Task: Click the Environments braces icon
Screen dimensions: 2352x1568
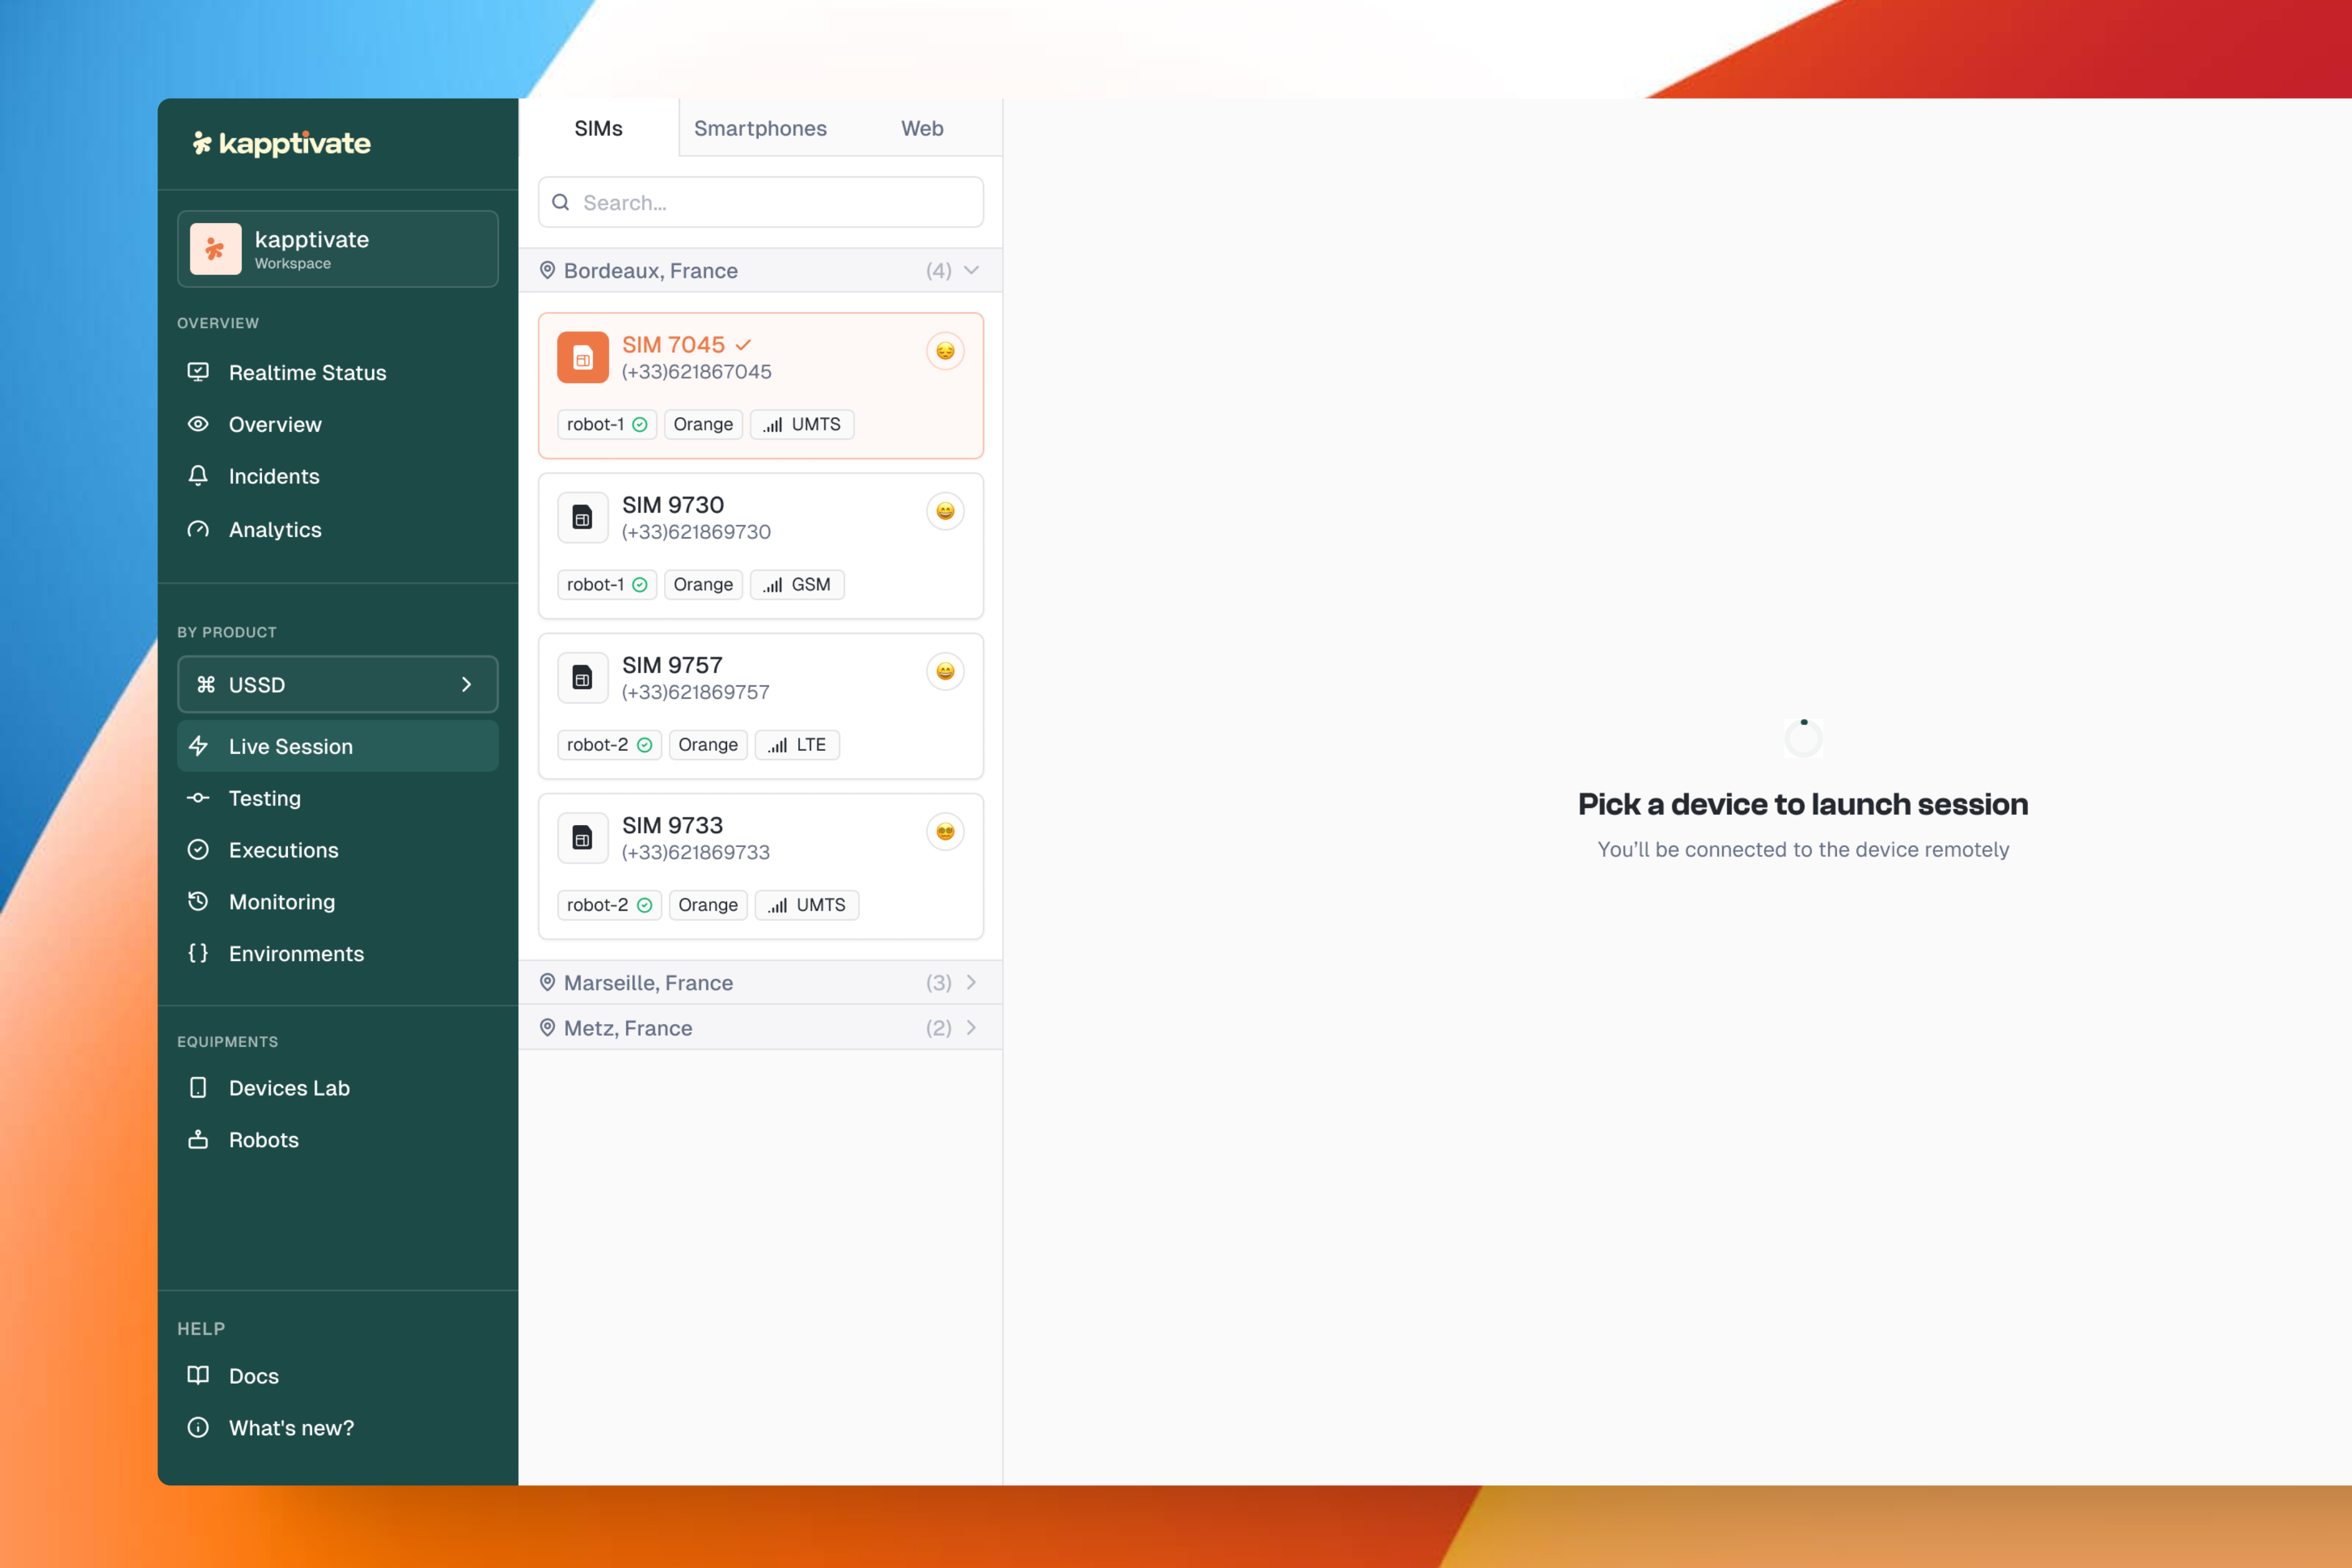Action: coord(198,953)
